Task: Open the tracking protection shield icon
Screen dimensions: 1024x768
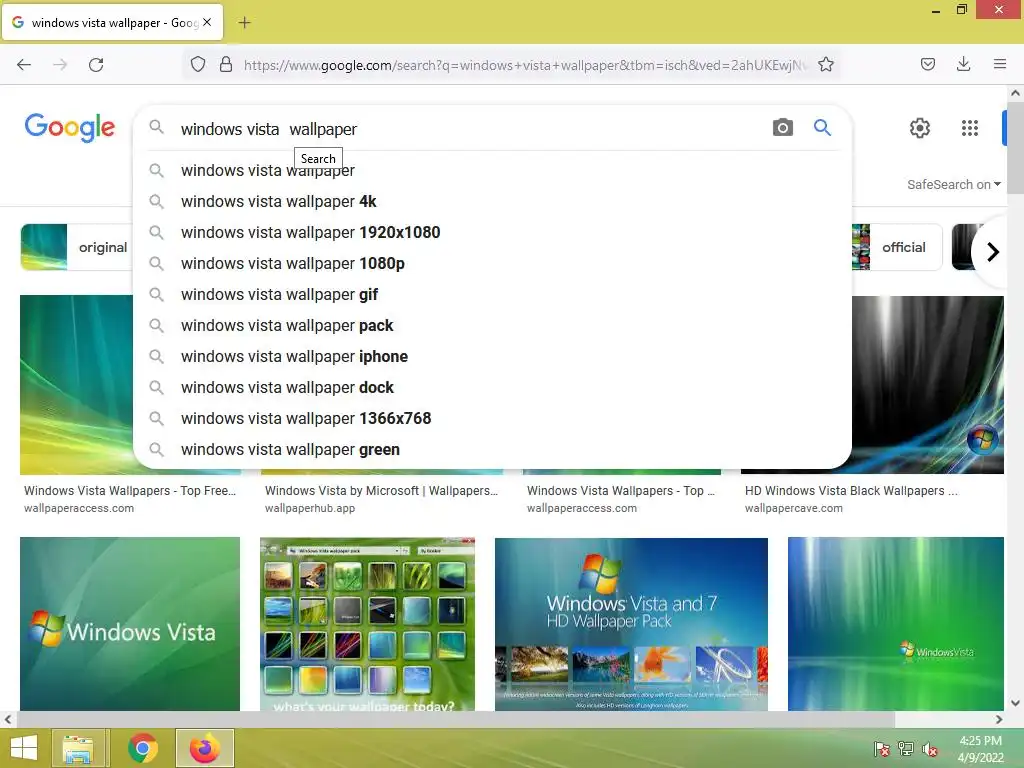Action: 198,65
